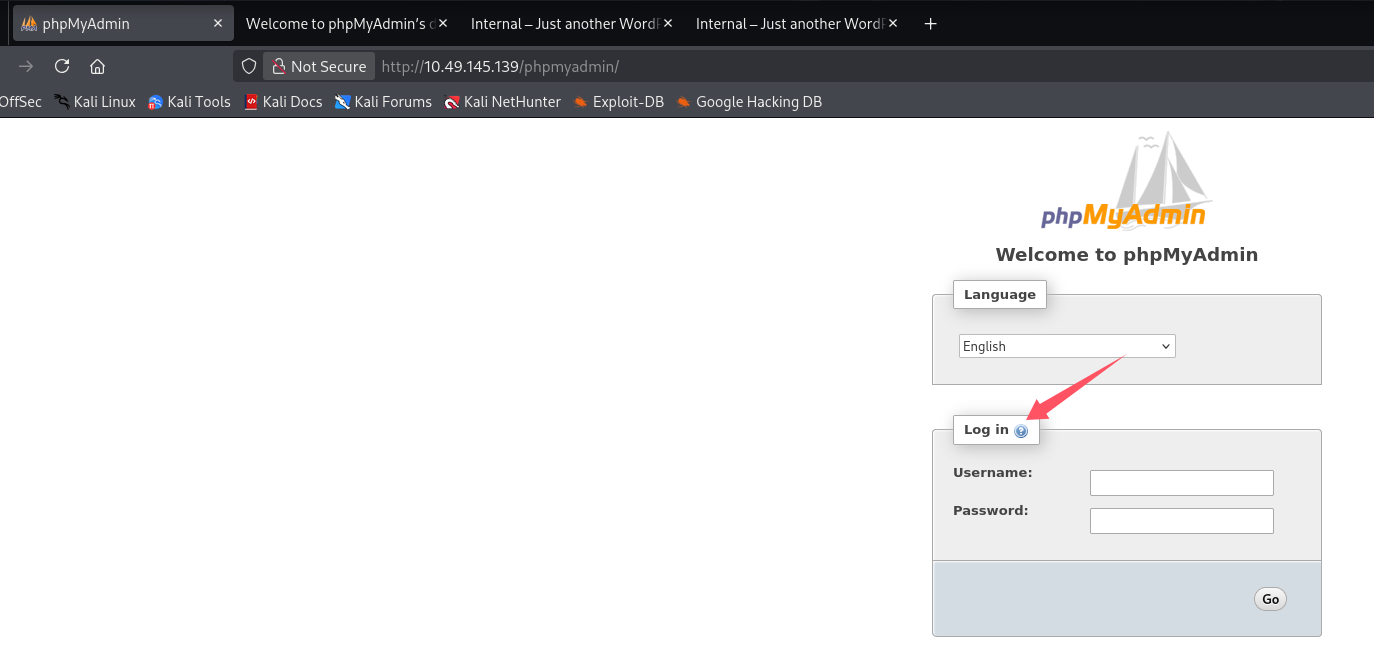The image size is (1374, 657).
Task: Focus the Username input field
Action: coord(1181,483)
